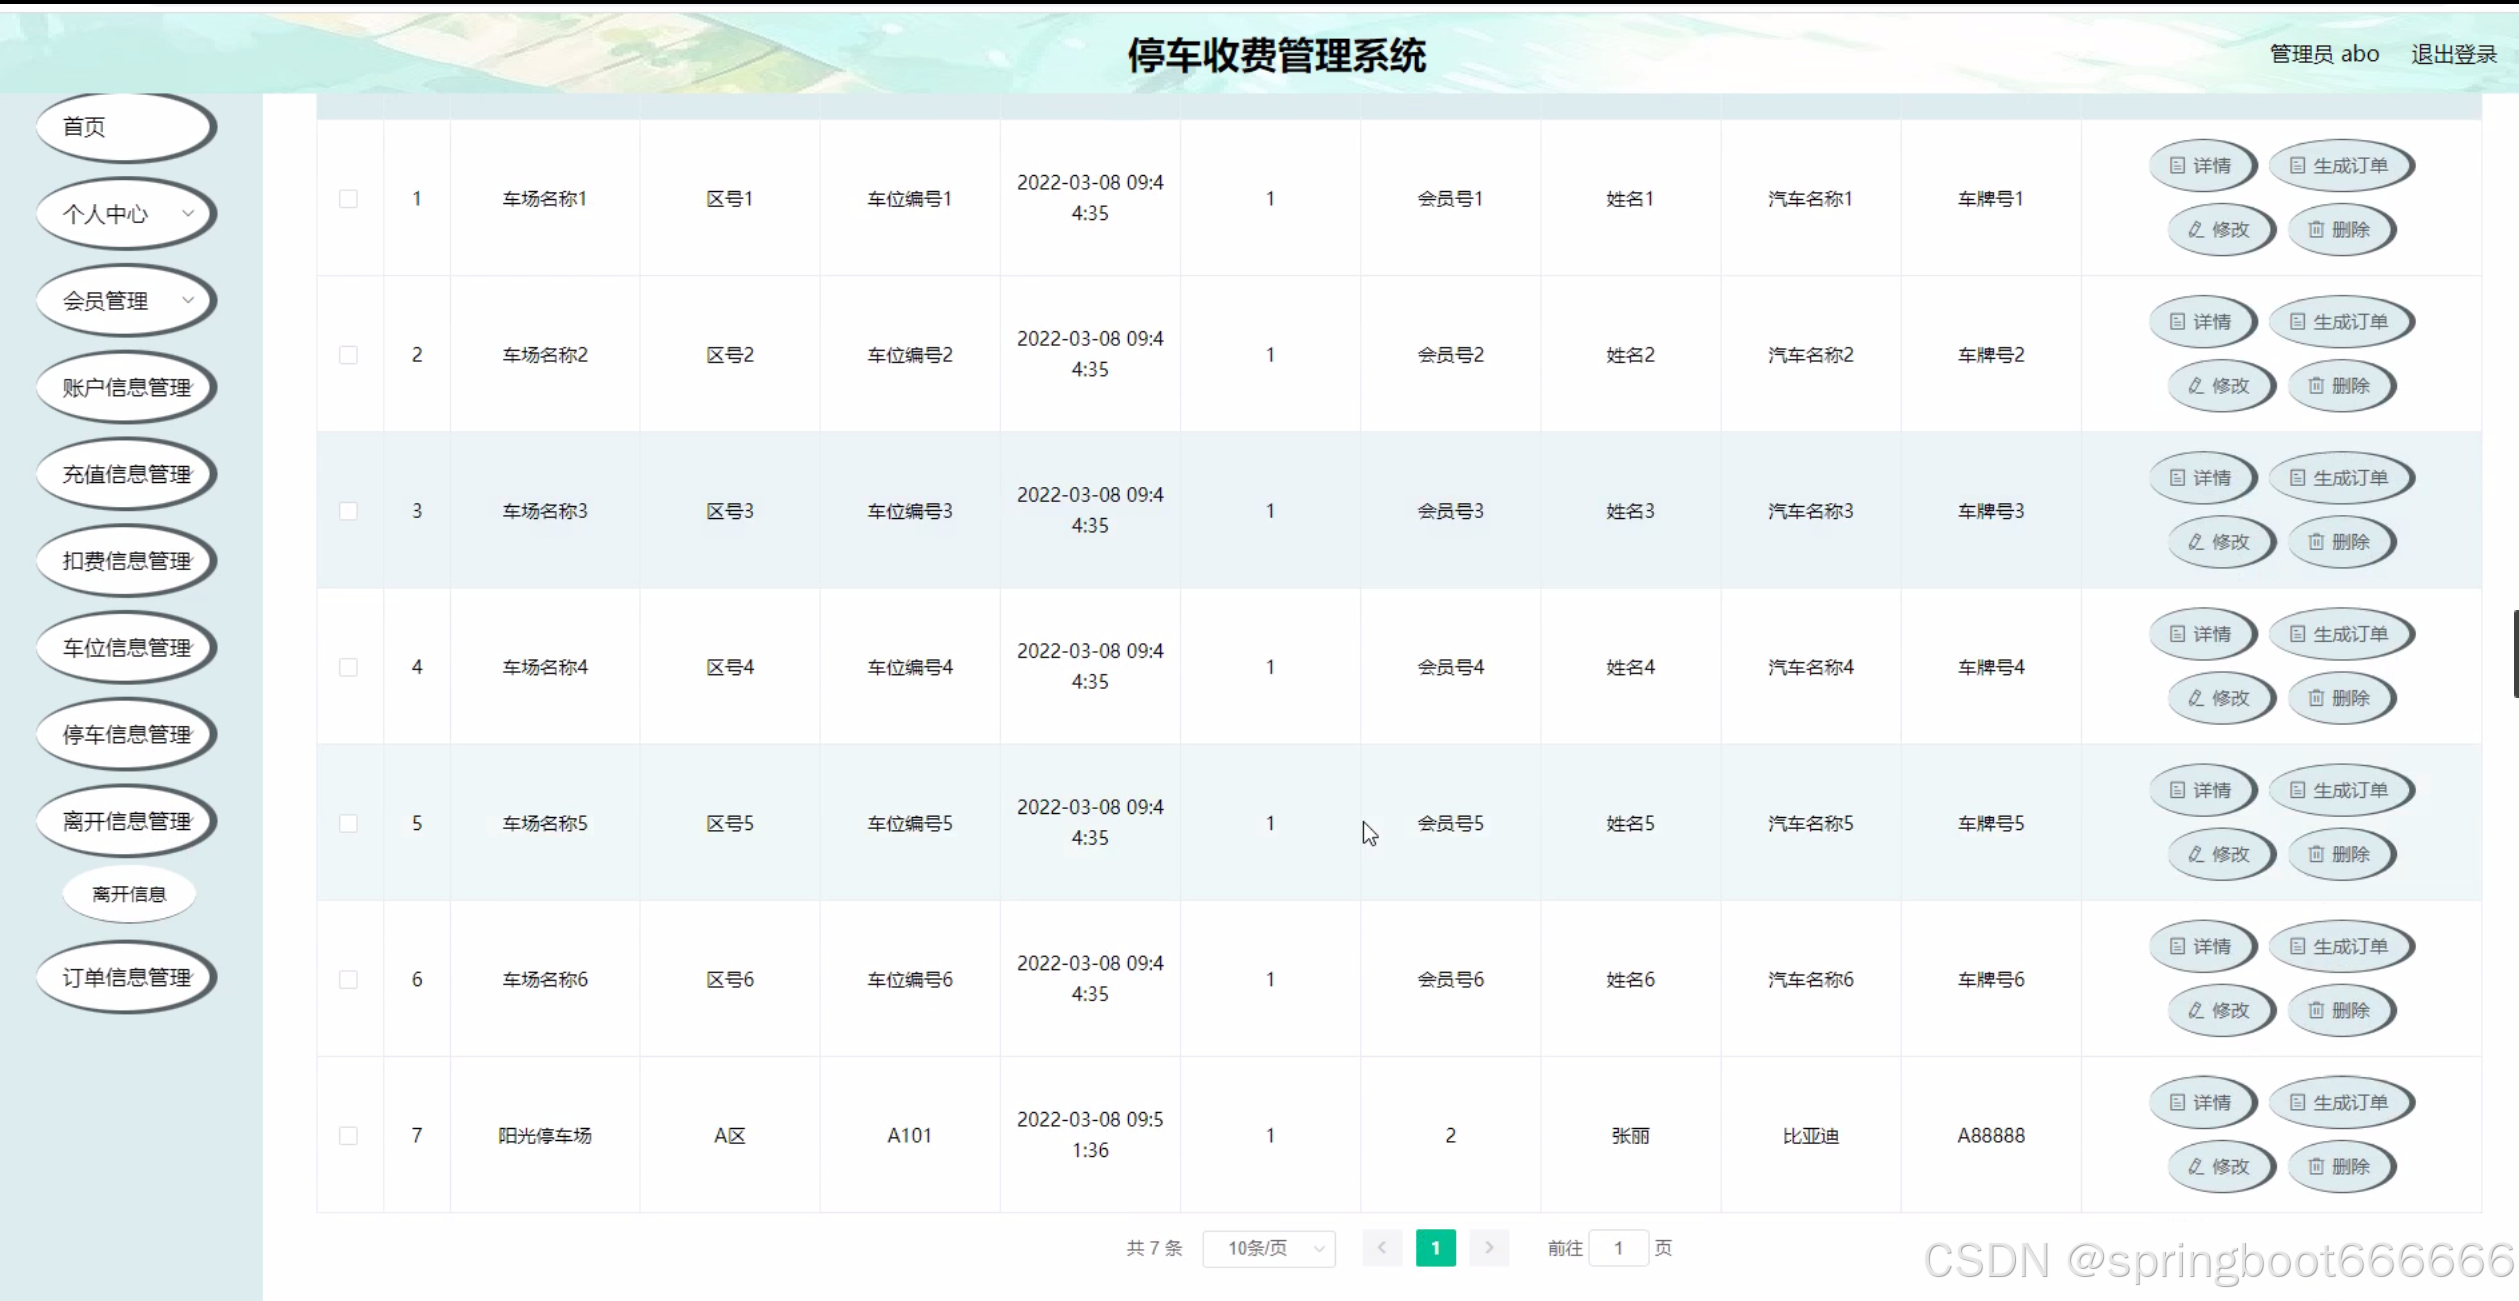
Task: Click the 退出登录 link
Action: click(2453, 54)
